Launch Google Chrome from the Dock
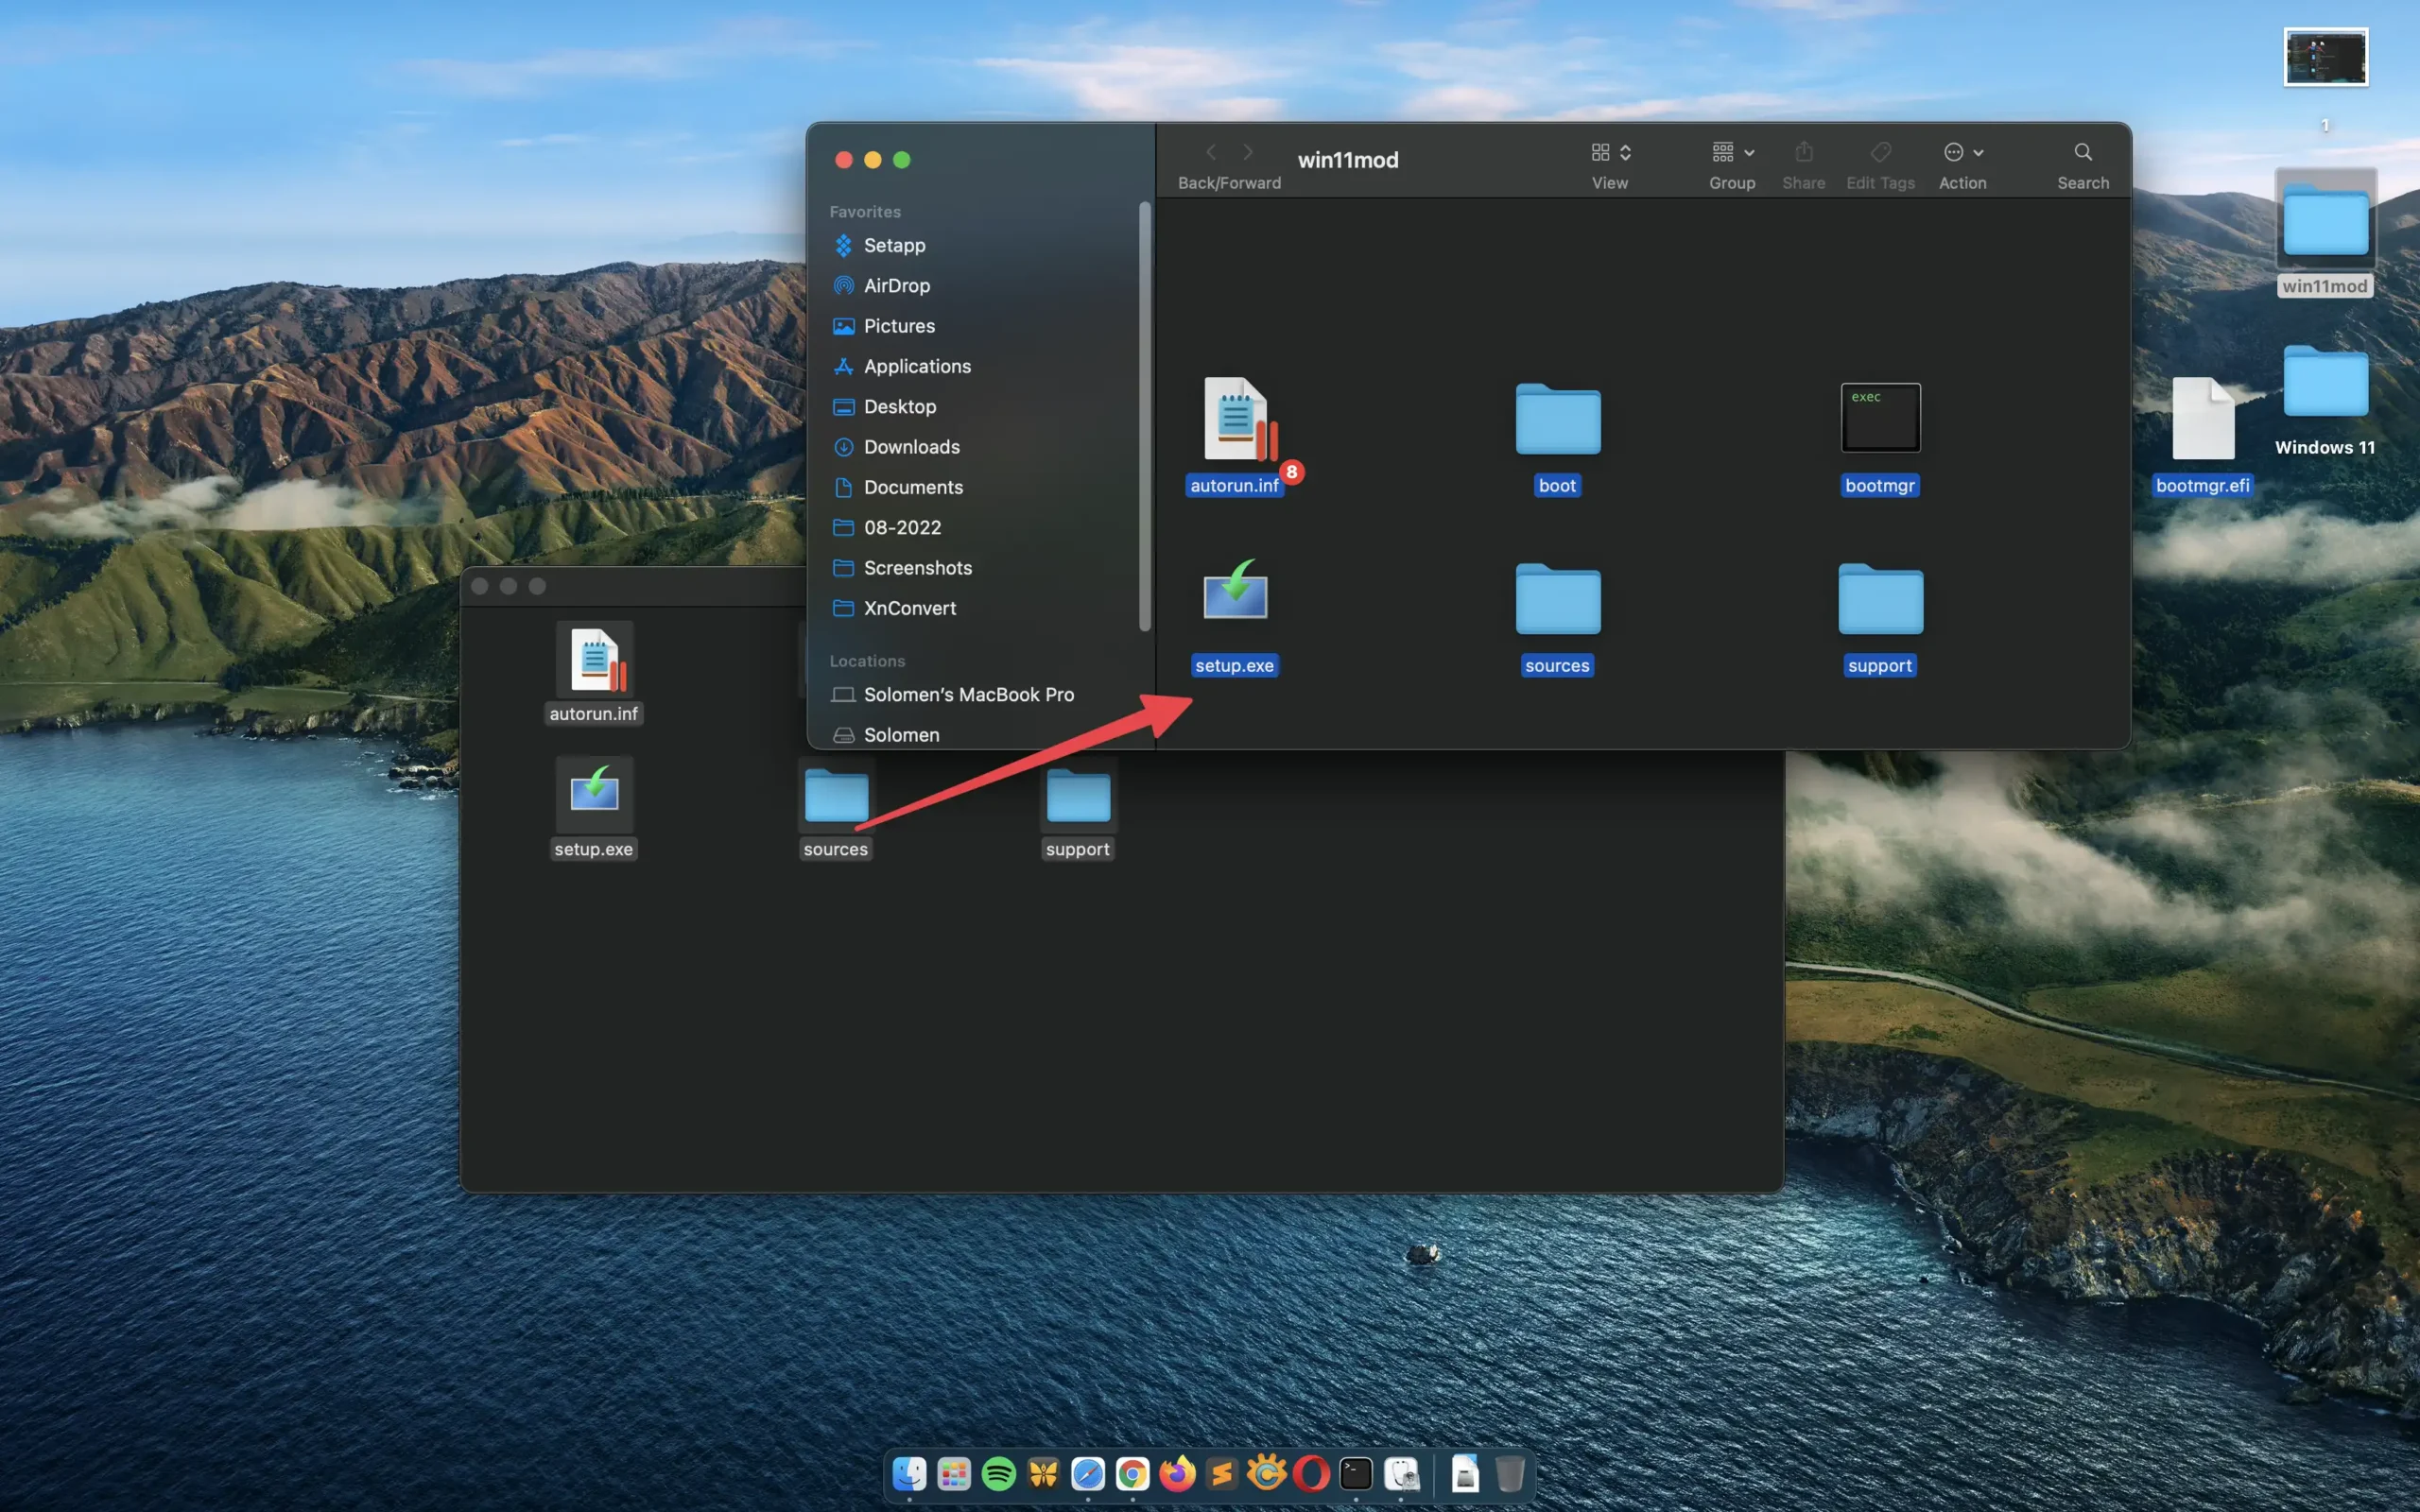The image size is (2420, 1512). 1132,1473
